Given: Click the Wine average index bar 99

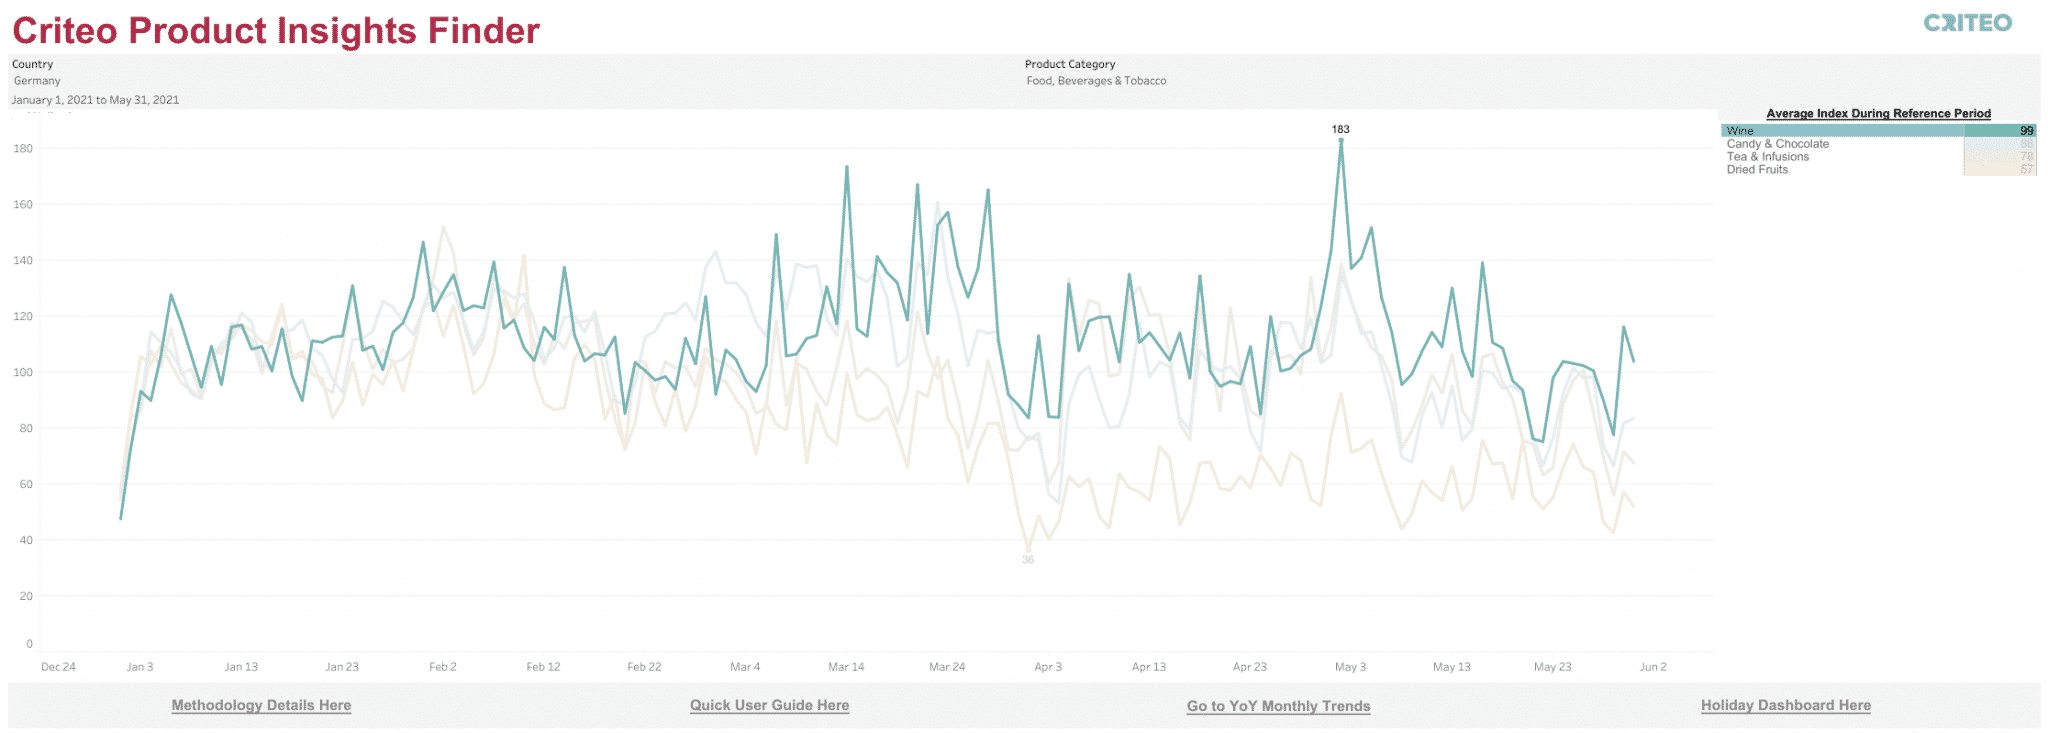Looking at the screenshot, I should click(x=2000, y=130).
